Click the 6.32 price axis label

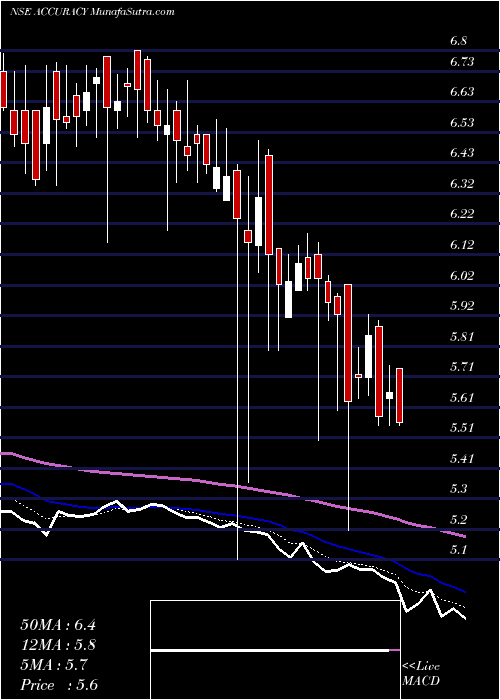(x=462, y=183)
